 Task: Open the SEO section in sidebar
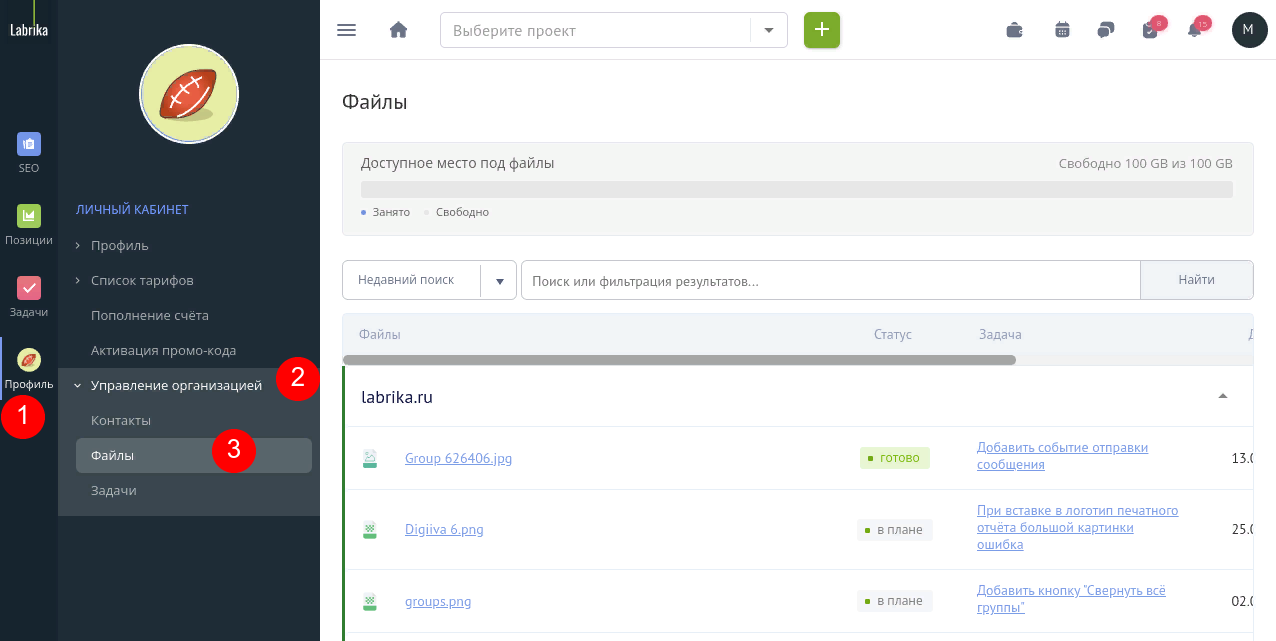pyautogui.click(x=29, y=153)
